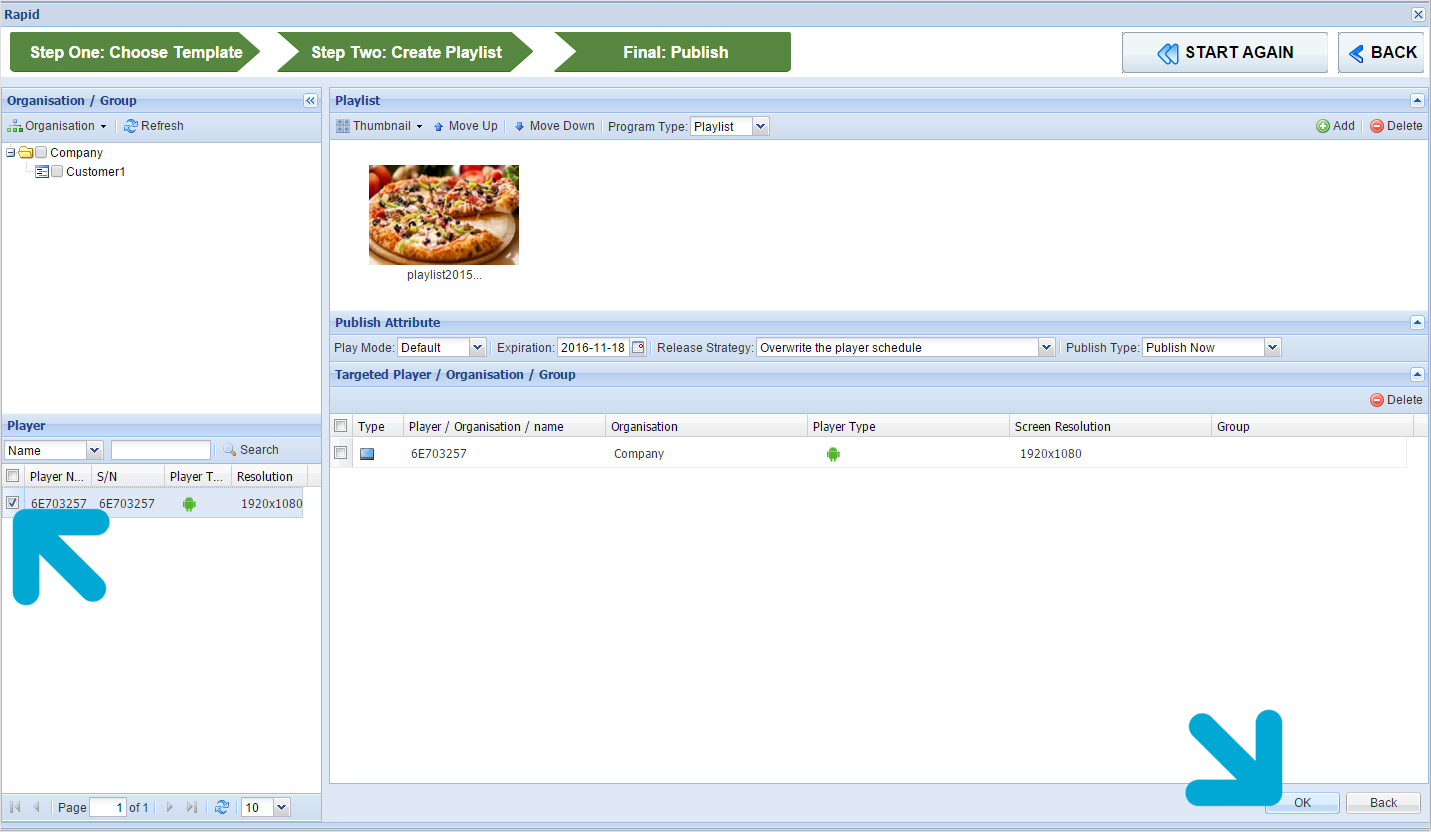Select the pizza playlist thumbnail
This screenshot has height=832, width=1431.
click(x=444, y=215)
